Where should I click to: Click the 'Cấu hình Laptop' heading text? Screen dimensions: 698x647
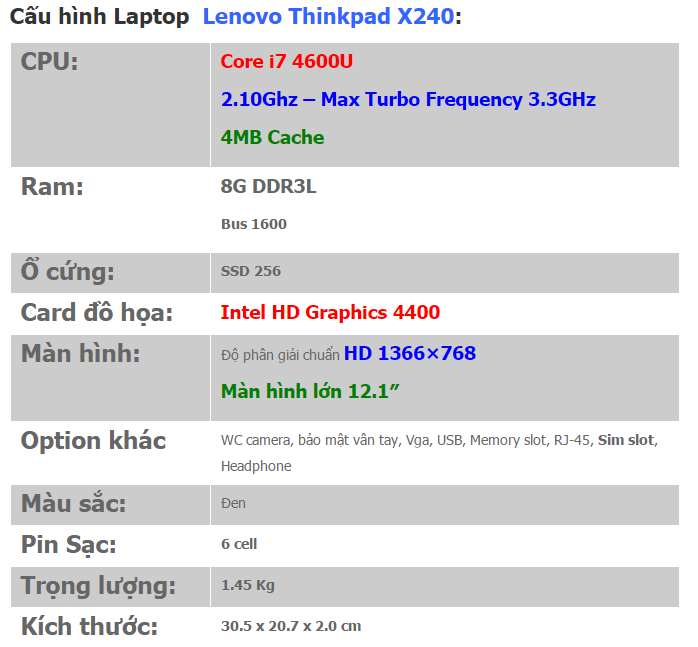point(99,17)
